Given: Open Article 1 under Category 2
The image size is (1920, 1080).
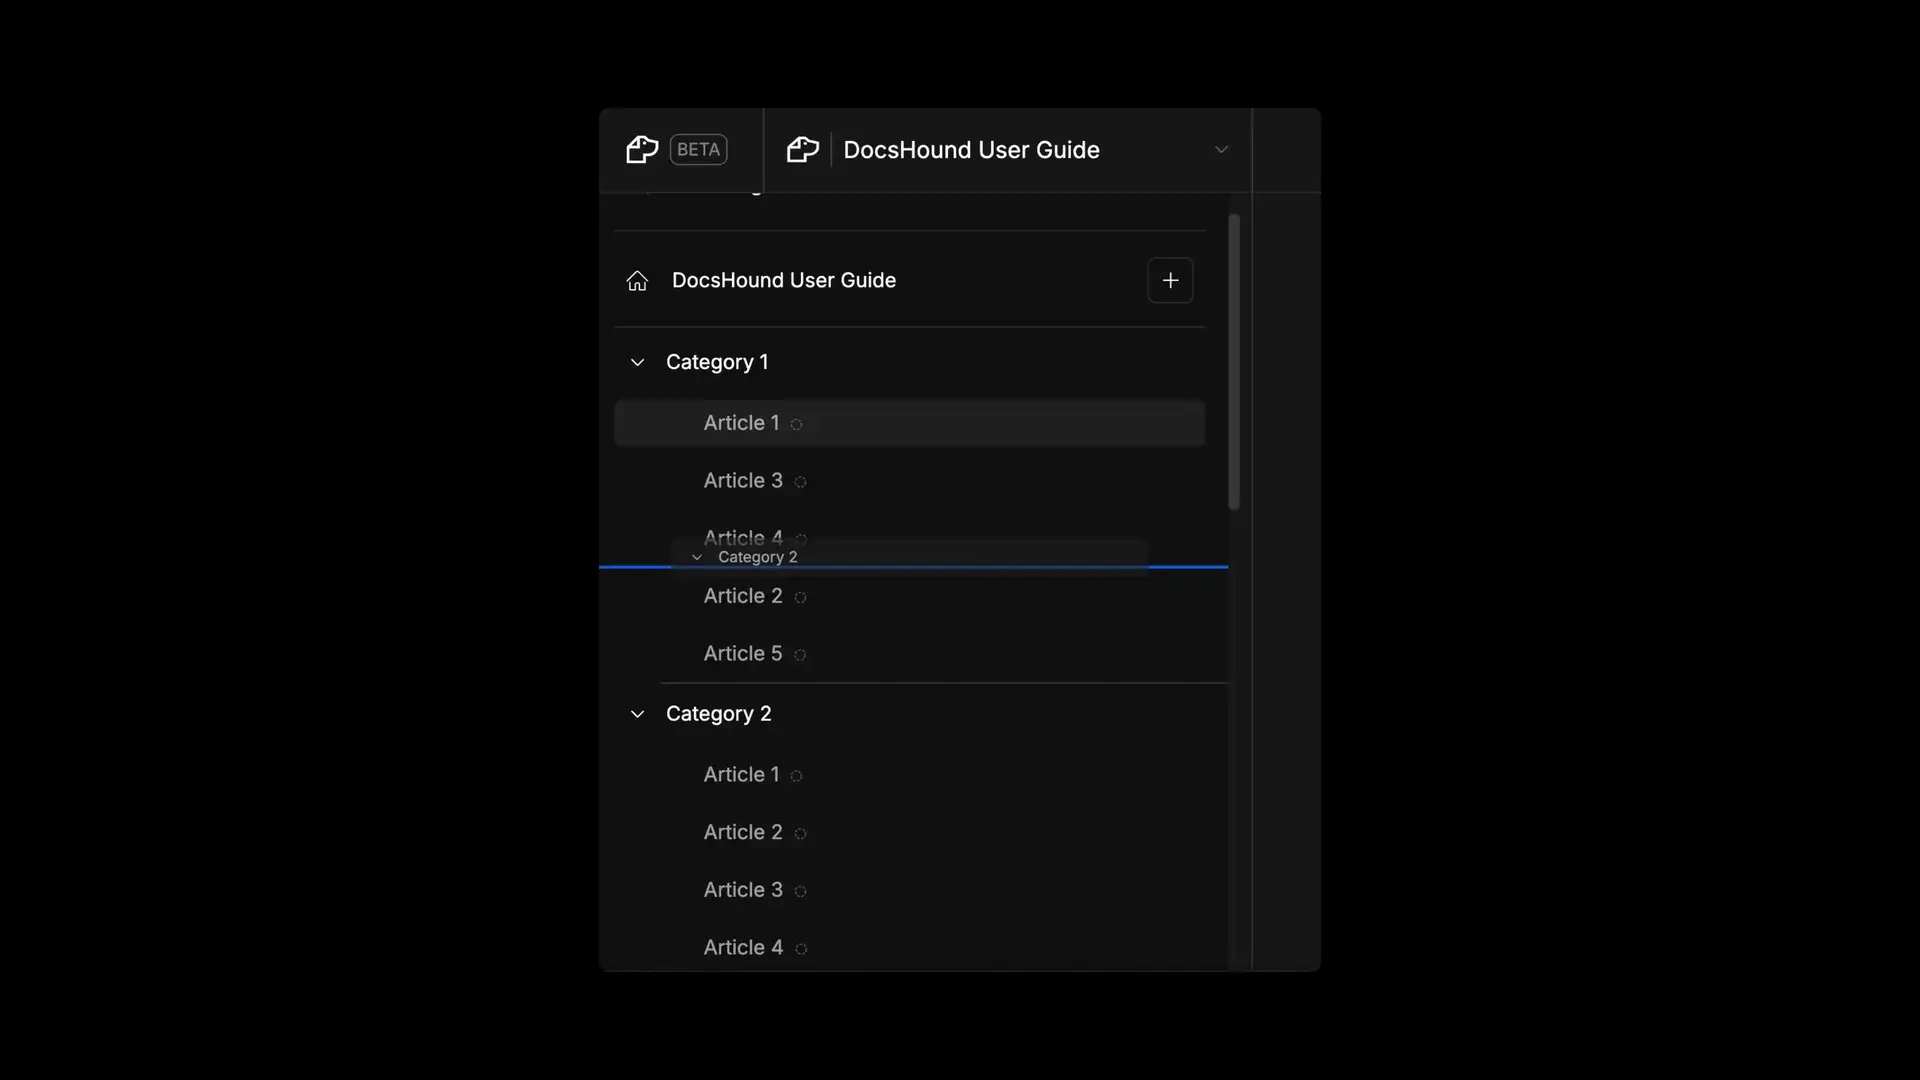Looking at the screenshot, I should pos(741,775).
